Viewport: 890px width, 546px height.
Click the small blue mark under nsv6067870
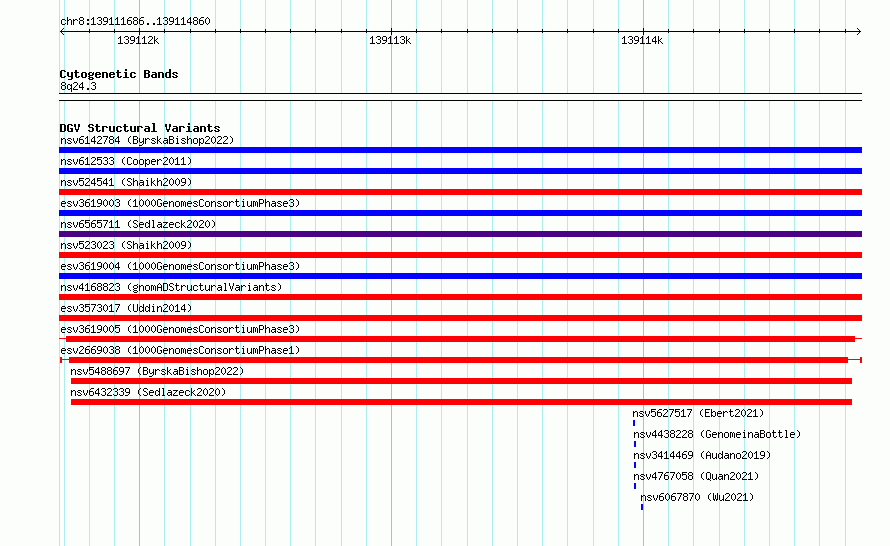coord(642,507)
